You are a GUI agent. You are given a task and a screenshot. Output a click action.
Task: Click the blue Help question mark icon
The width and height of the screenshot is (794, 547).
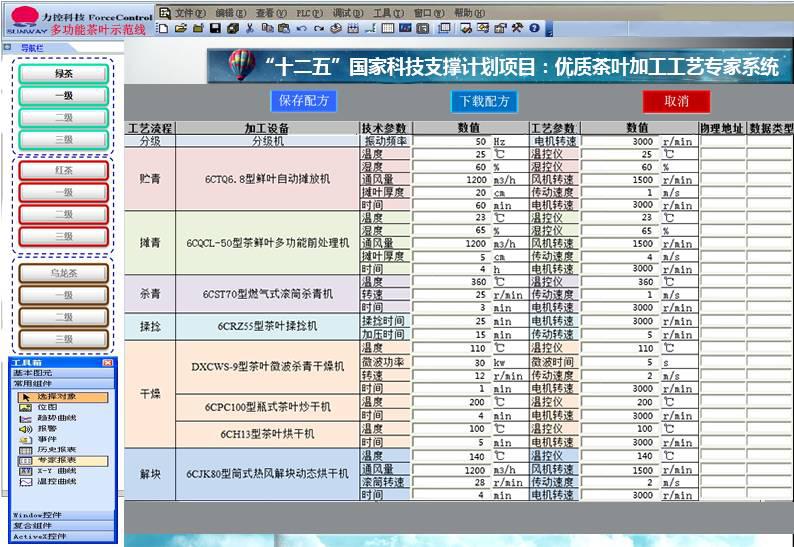[x=535, y=29]
